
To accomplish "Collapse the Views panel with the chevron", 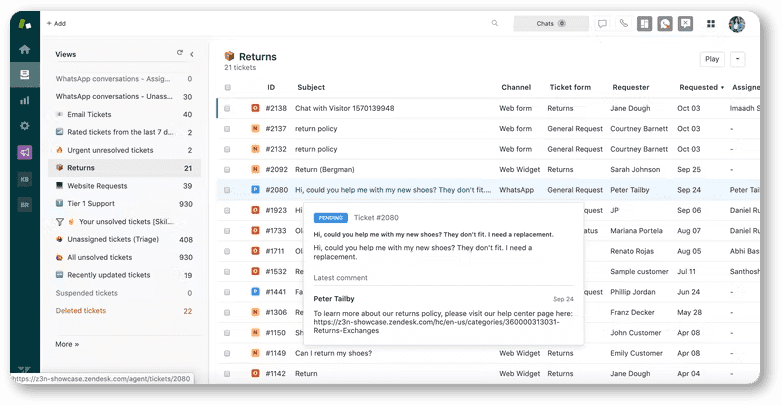I will [192, 54].
